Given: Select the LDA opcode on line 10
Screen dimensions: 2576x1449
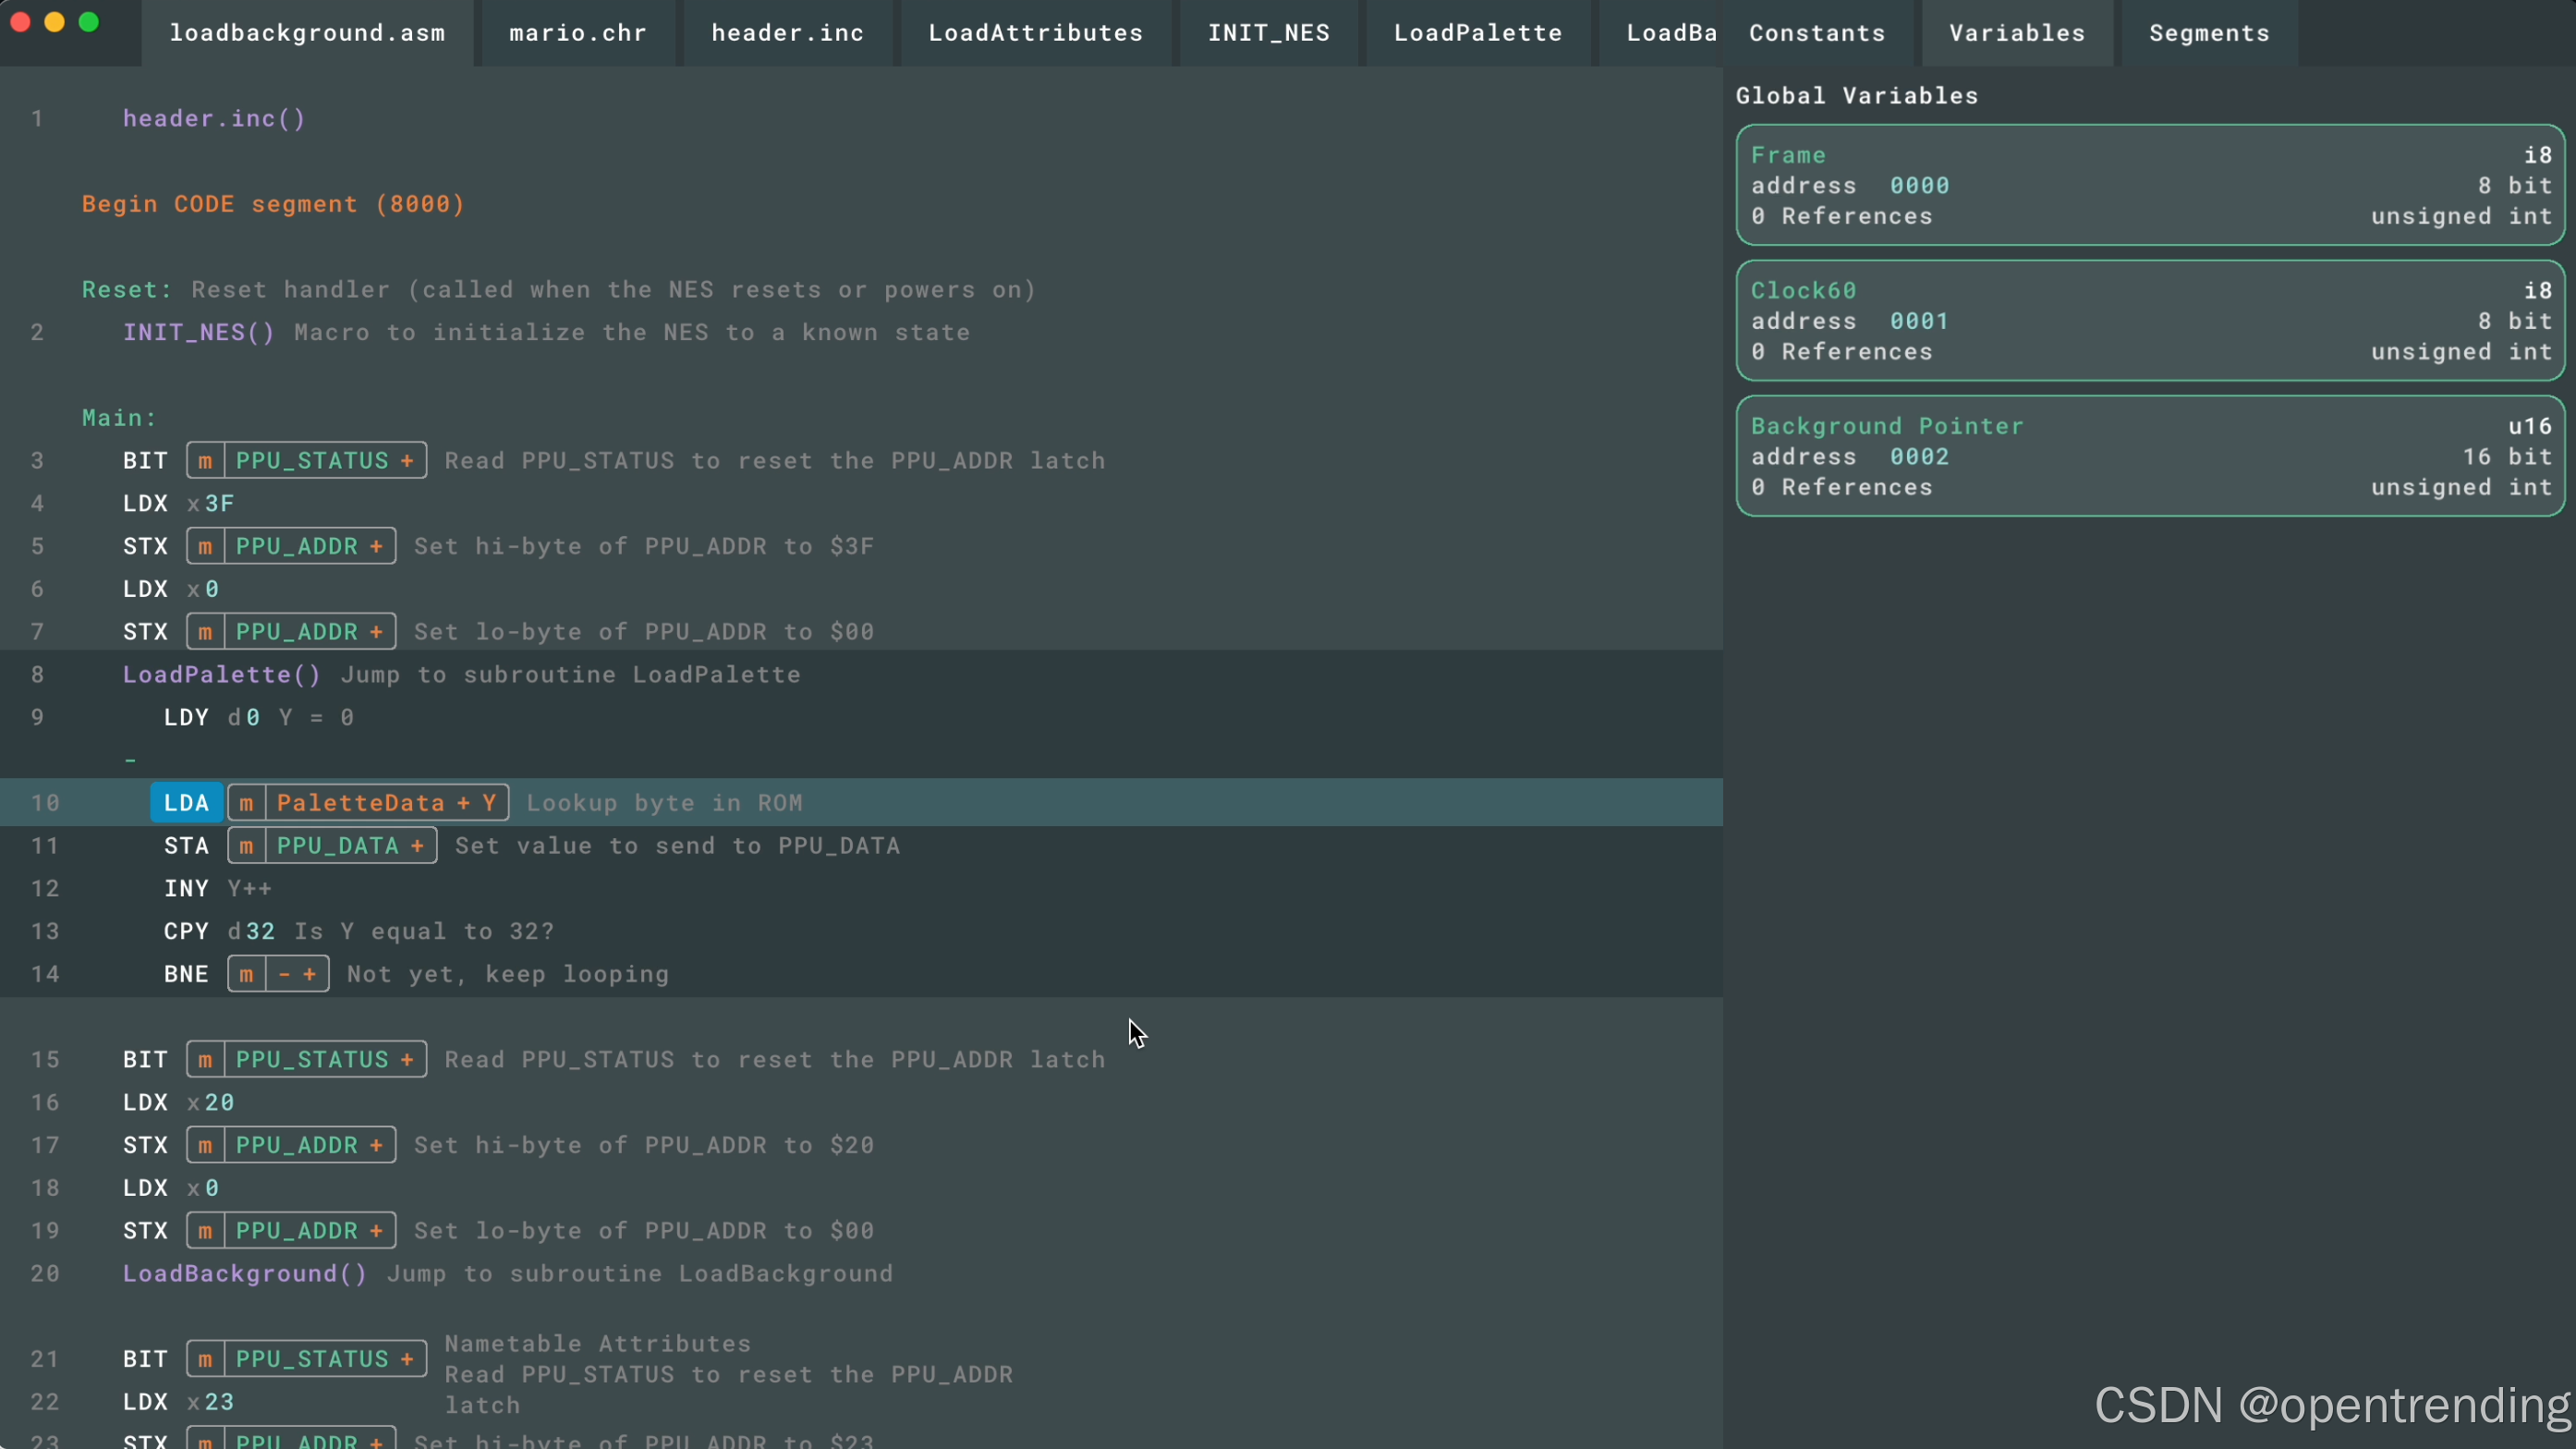Looking at the screenshot, I should (186, 804).
